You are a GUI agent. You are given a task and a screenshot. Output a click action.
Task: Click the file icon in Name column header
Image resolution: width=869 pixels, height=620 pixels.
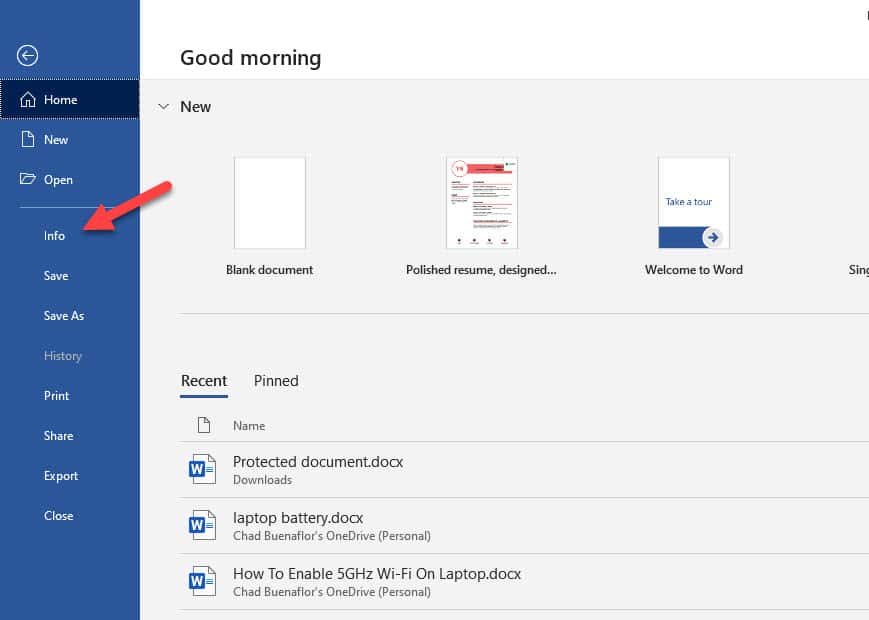(204, 425)
